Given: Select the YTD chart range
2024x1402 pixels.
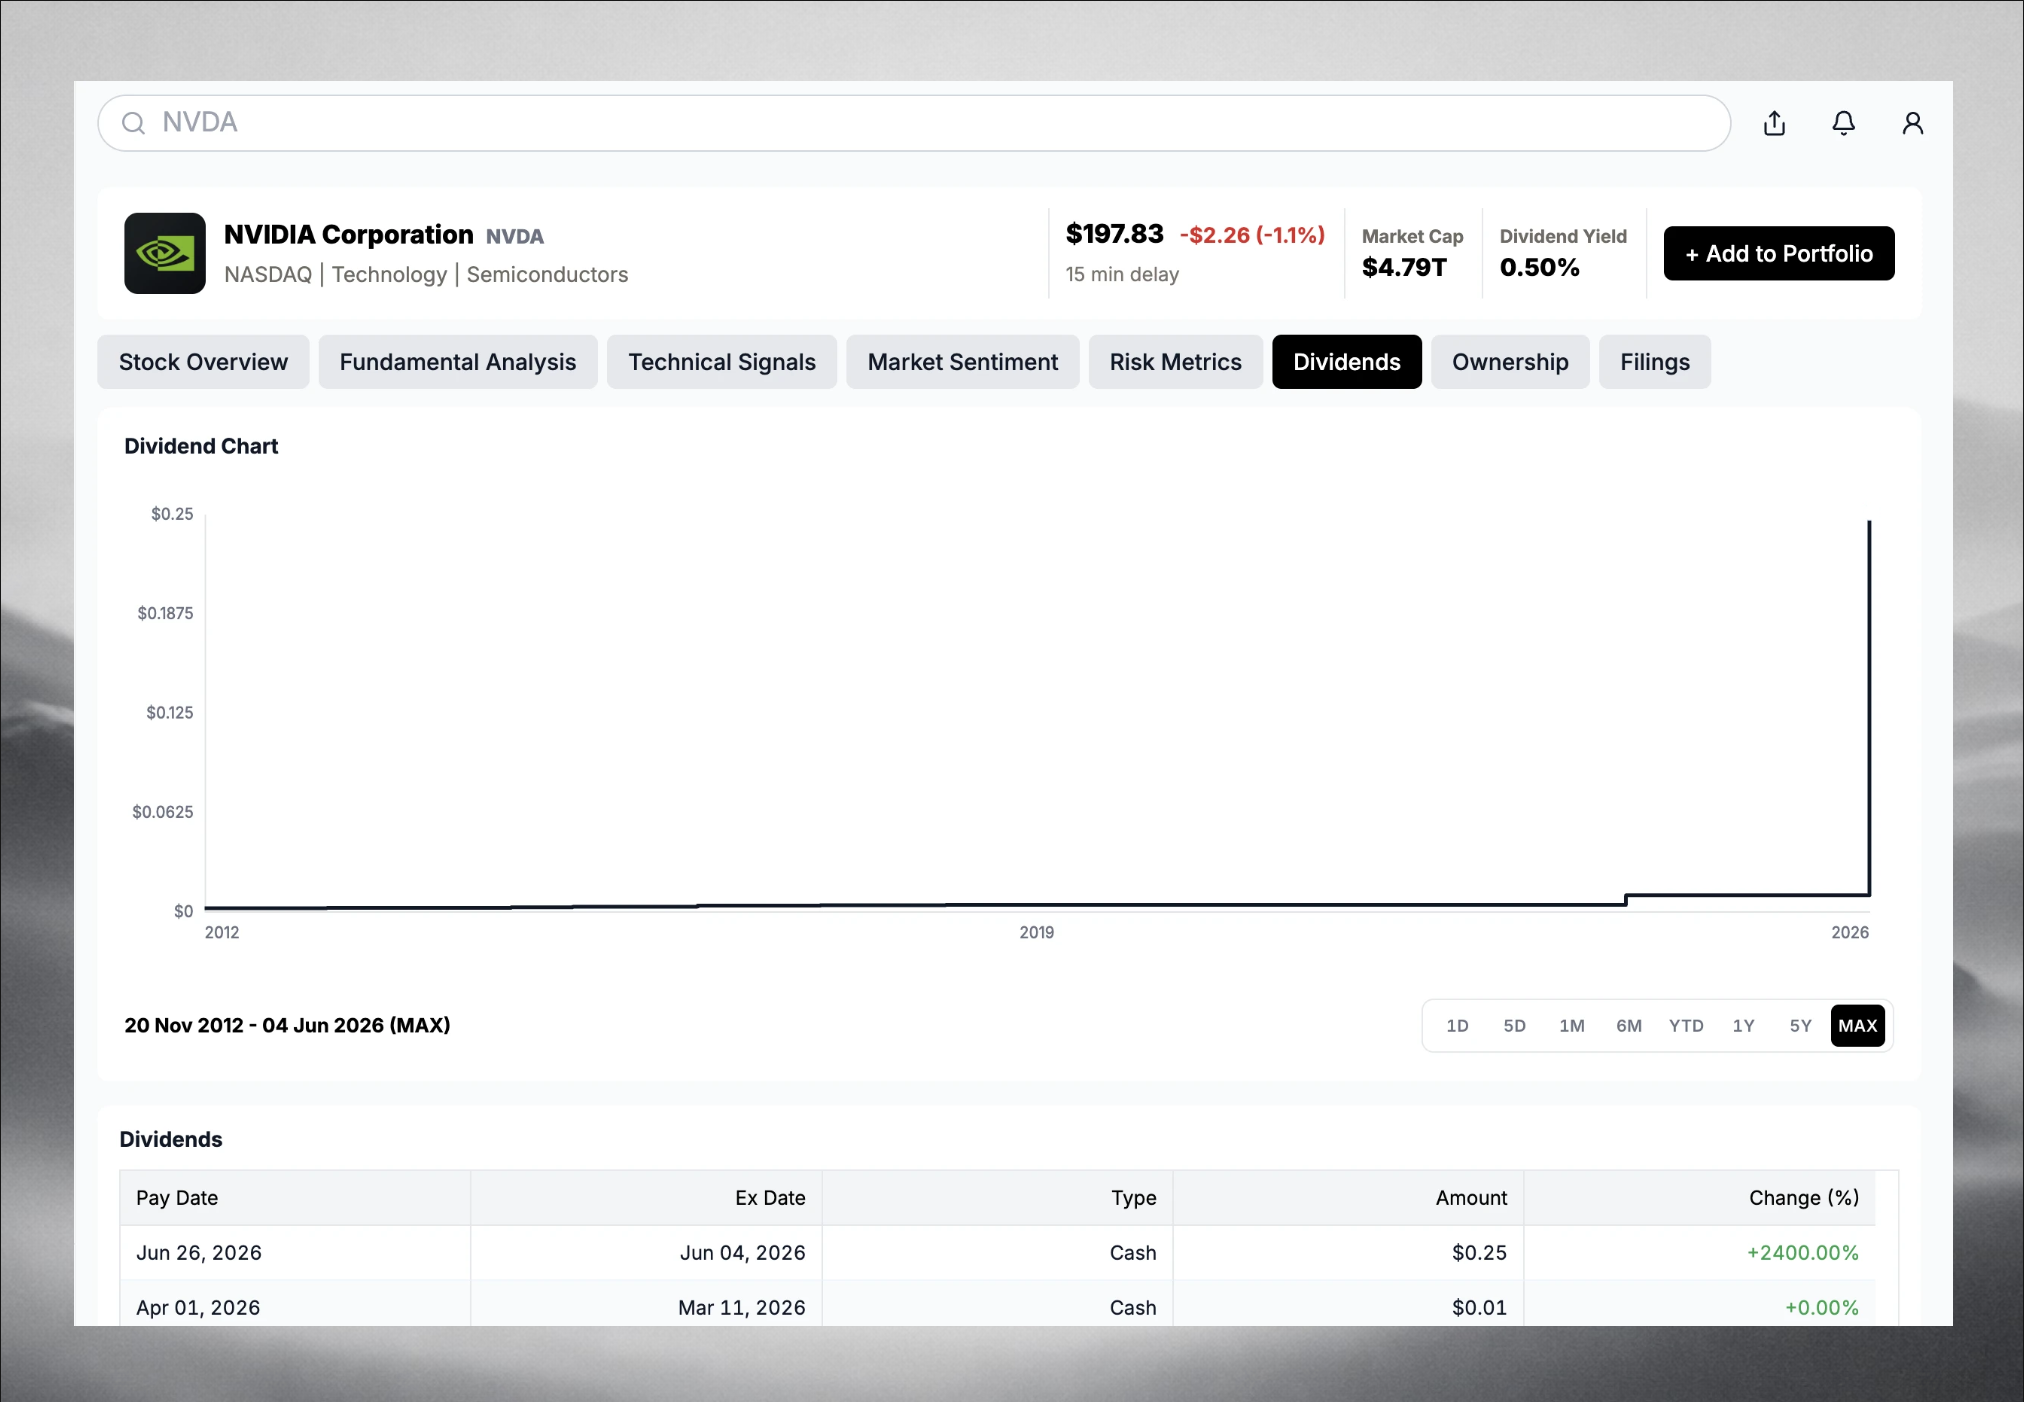Looking at the screenshot, I should point(1686,1026).
